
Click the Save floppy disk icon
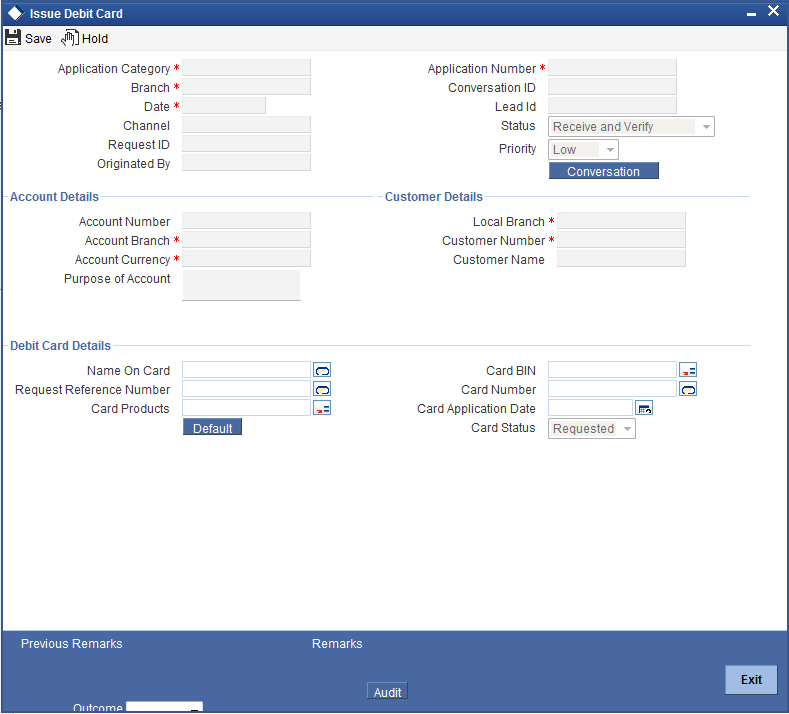tap(13, 38)
